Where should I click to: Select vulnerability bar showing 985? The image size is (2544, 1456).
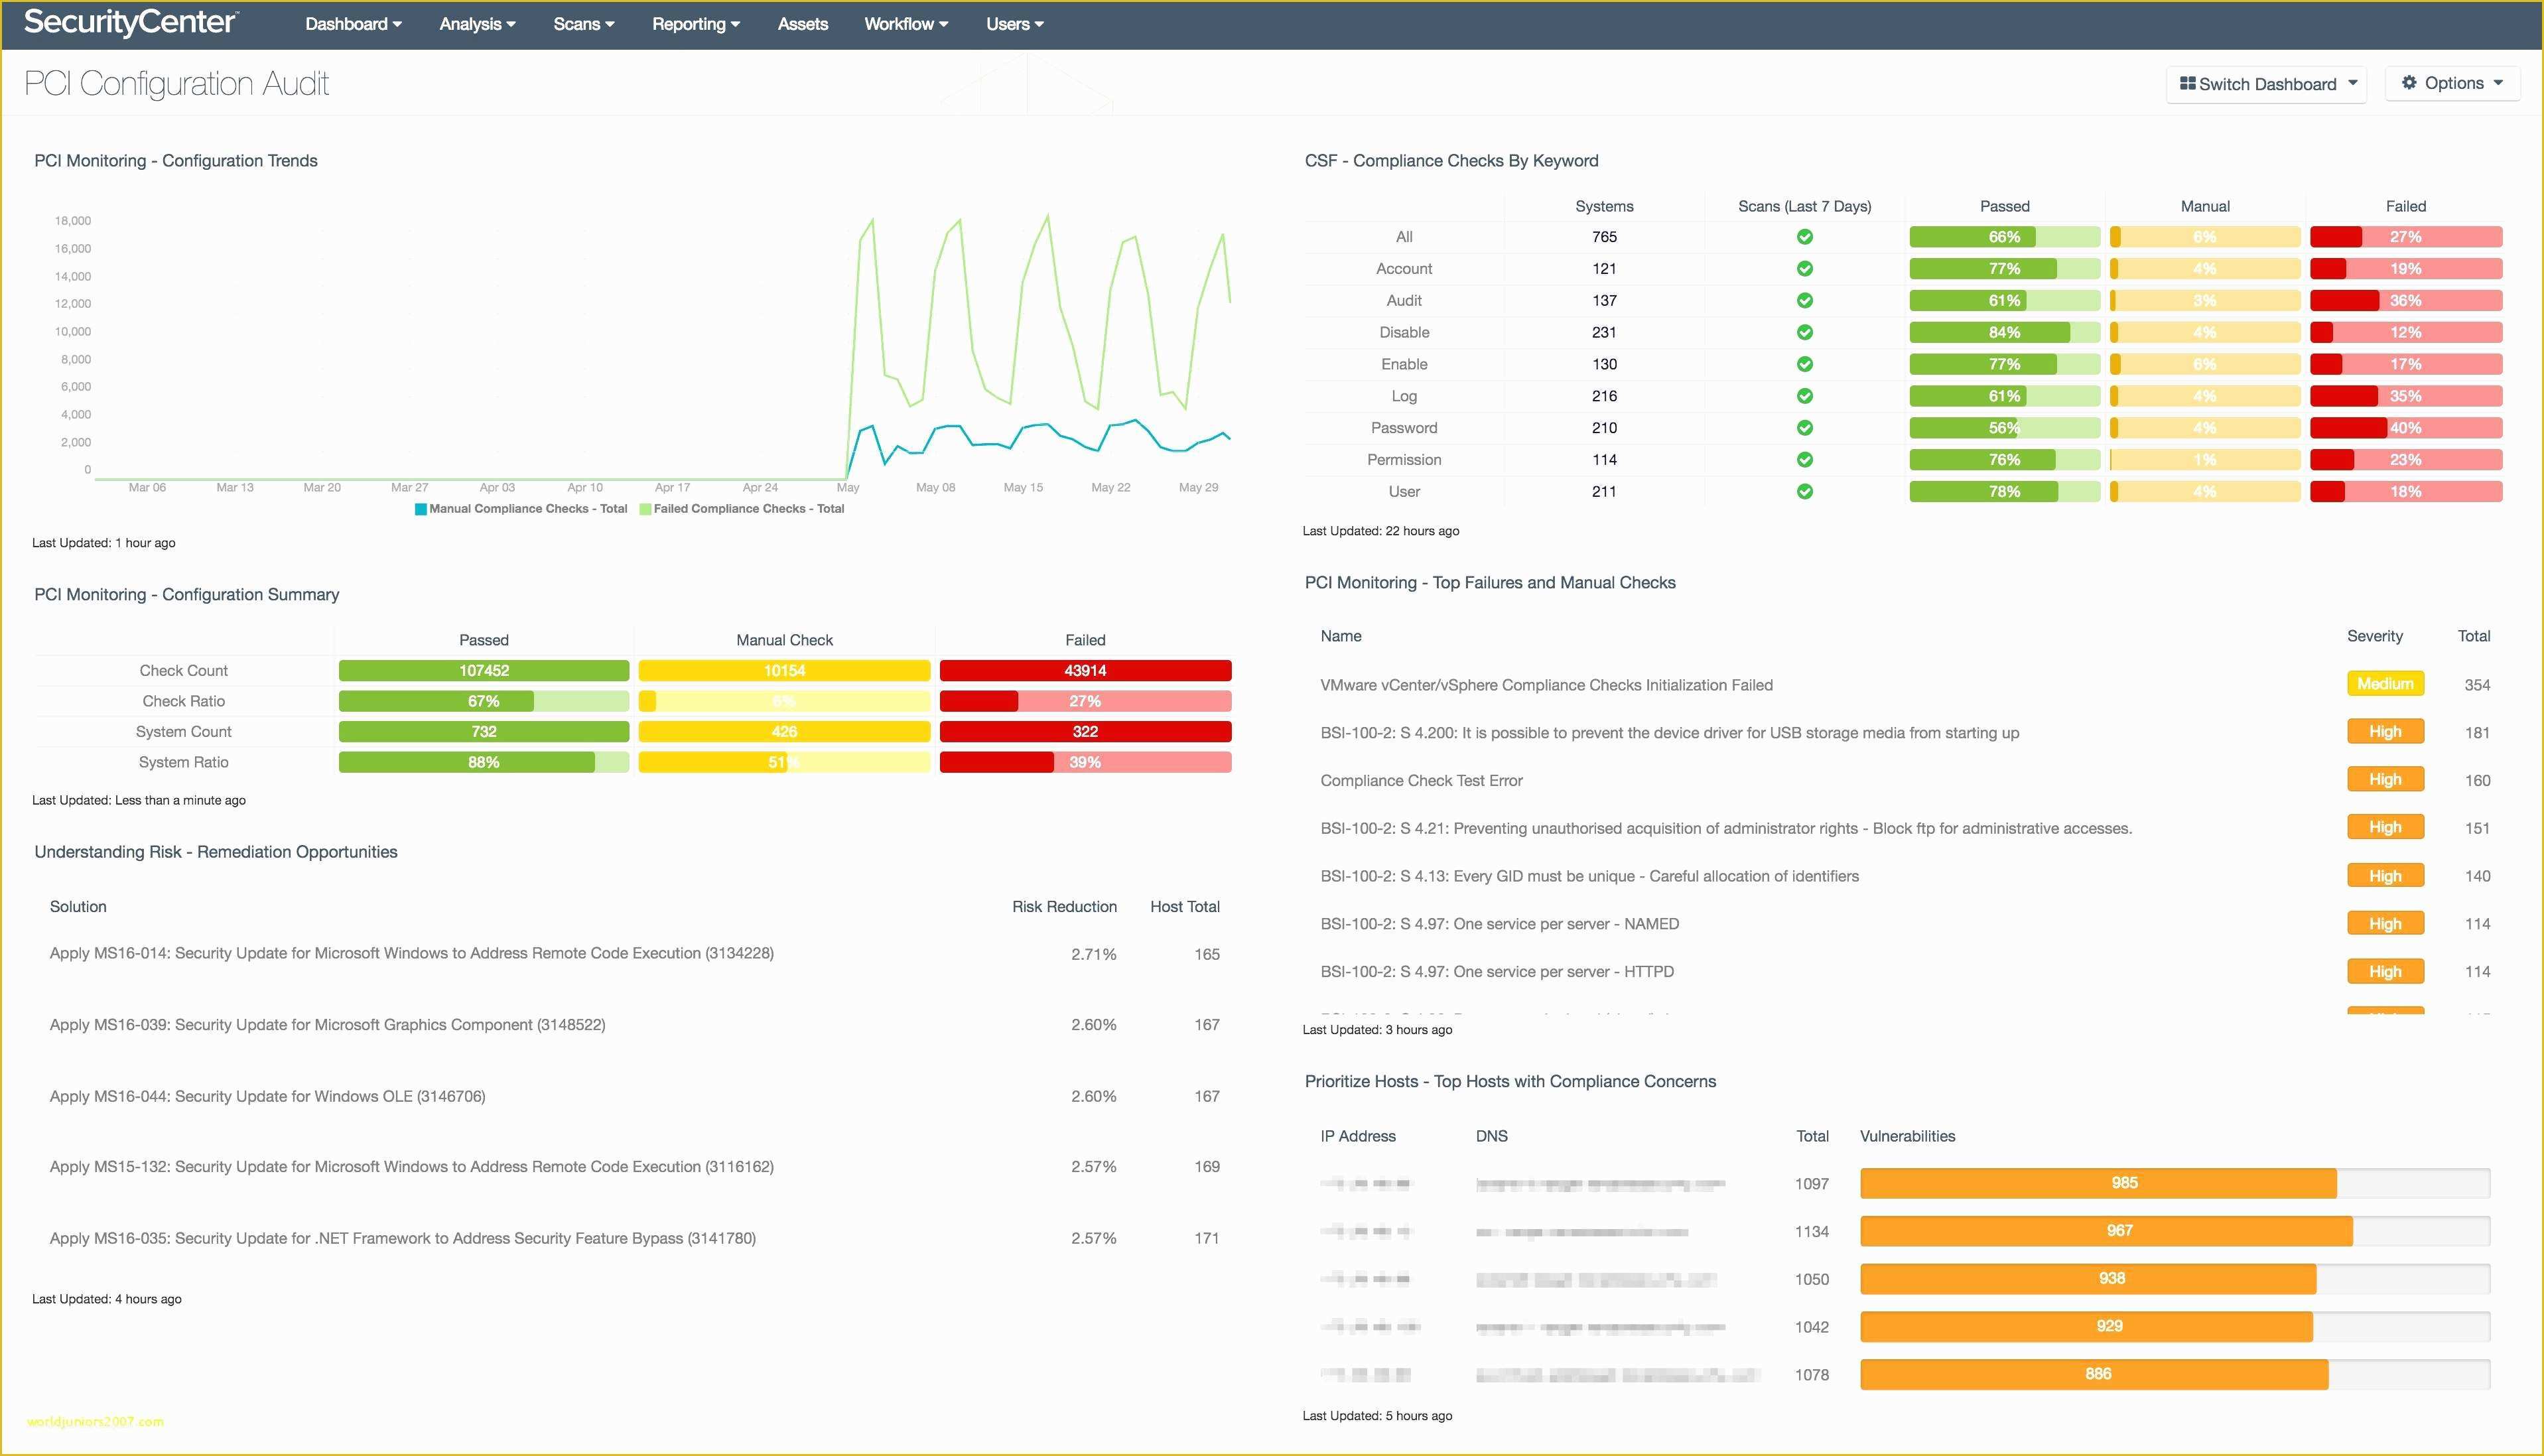click(x=2174, y=1183)
